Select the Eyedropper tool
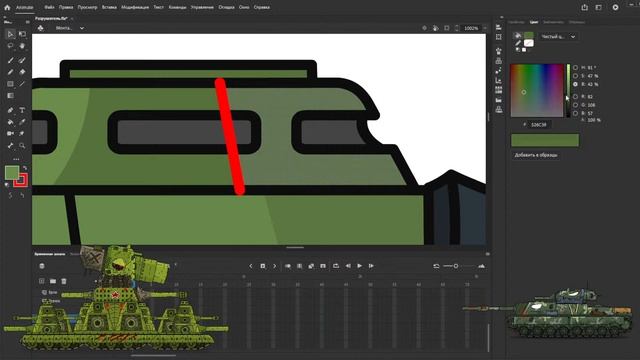 coord(22,122)
